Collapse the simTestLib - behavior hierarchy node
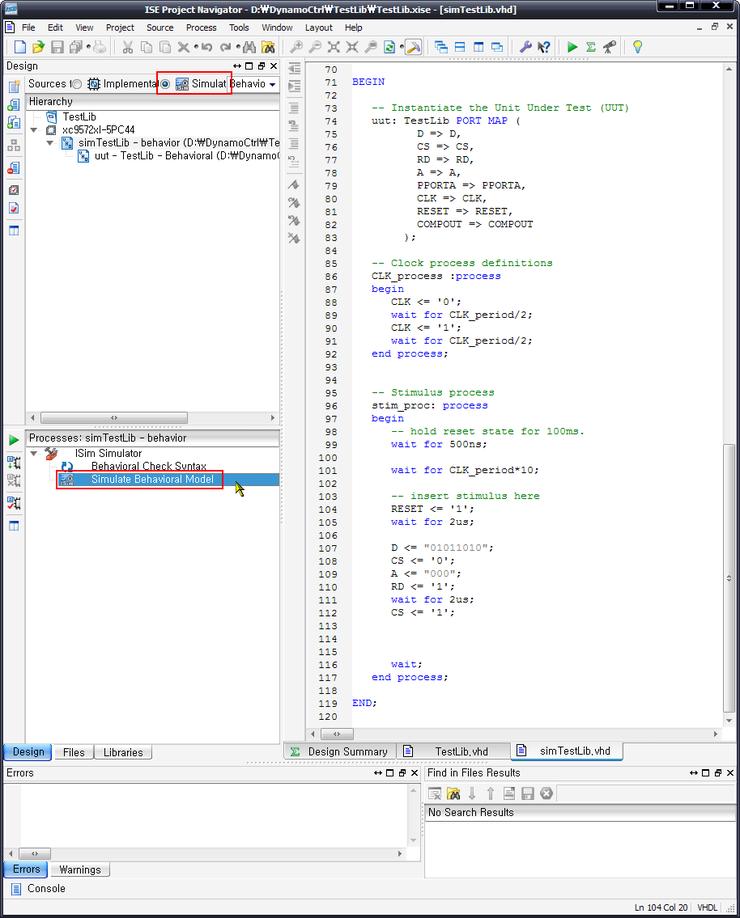 (x=50, y=143)
